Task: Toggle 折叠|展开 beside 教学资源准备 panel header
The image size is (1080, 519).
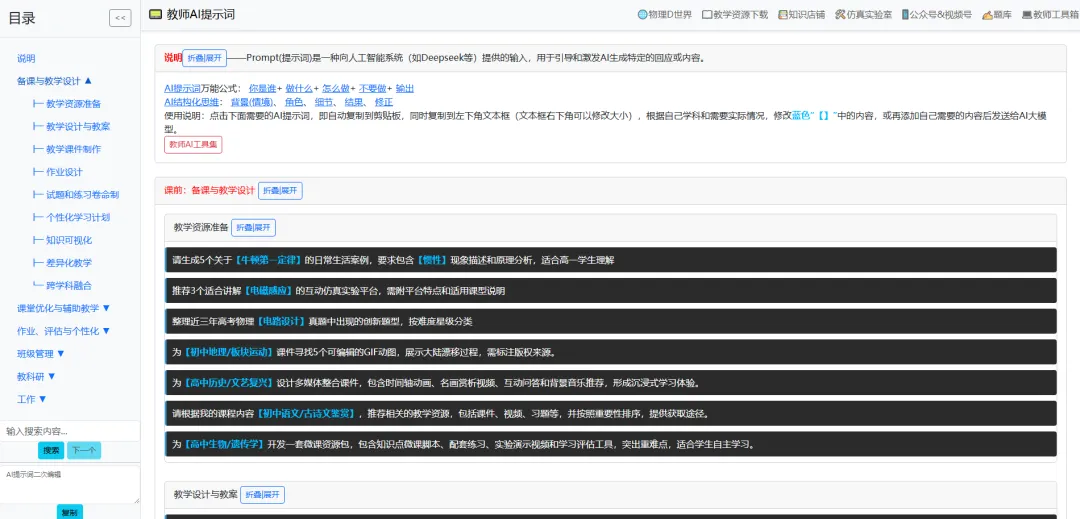Action: point(253,227)
